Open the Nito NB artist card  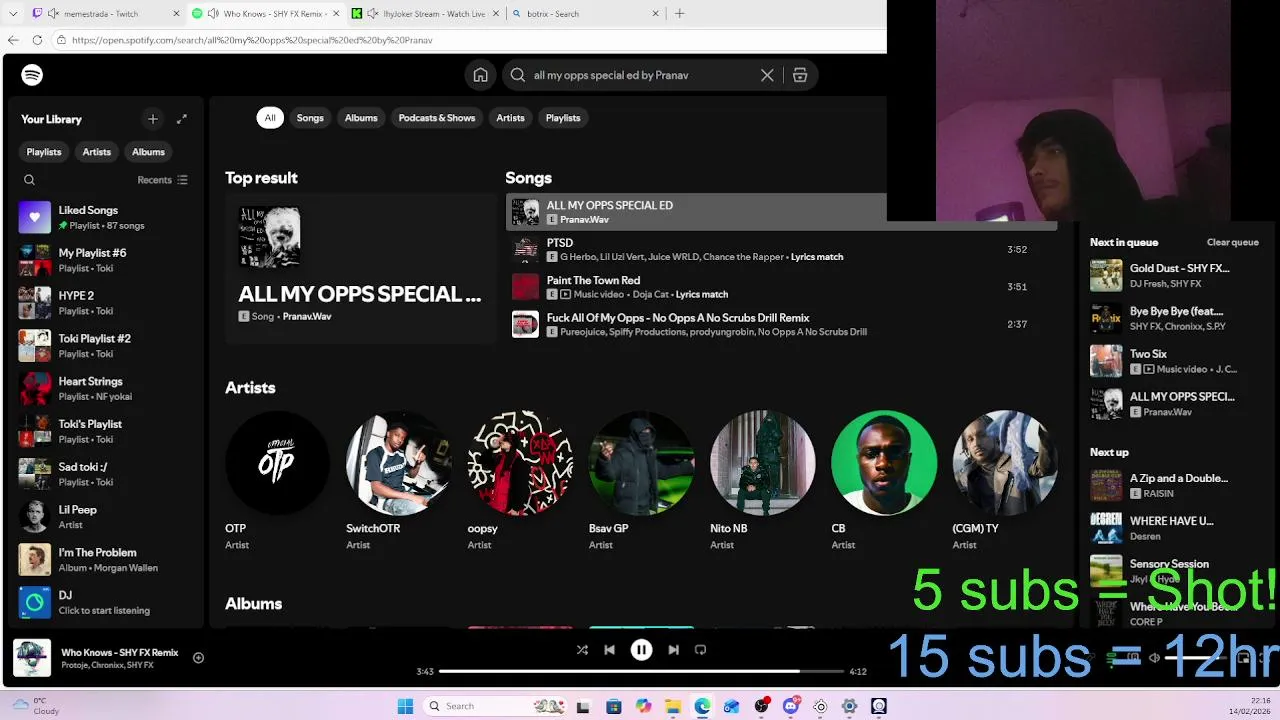tap(762, 479)
